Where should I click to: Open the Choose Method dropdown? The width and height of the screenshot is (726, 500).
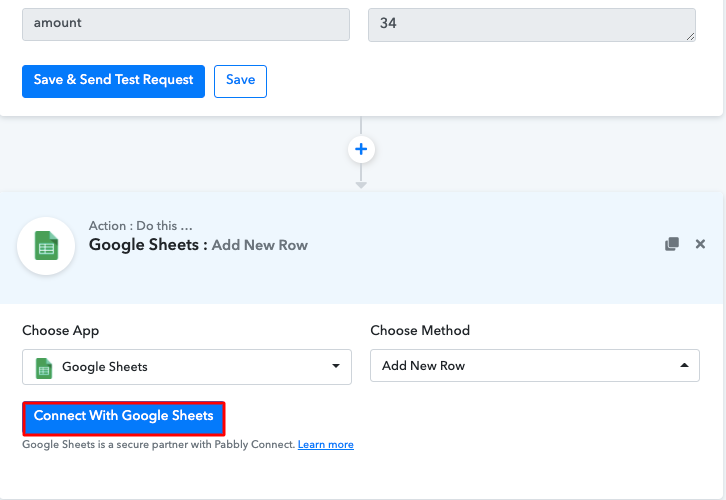pos(535,366)
